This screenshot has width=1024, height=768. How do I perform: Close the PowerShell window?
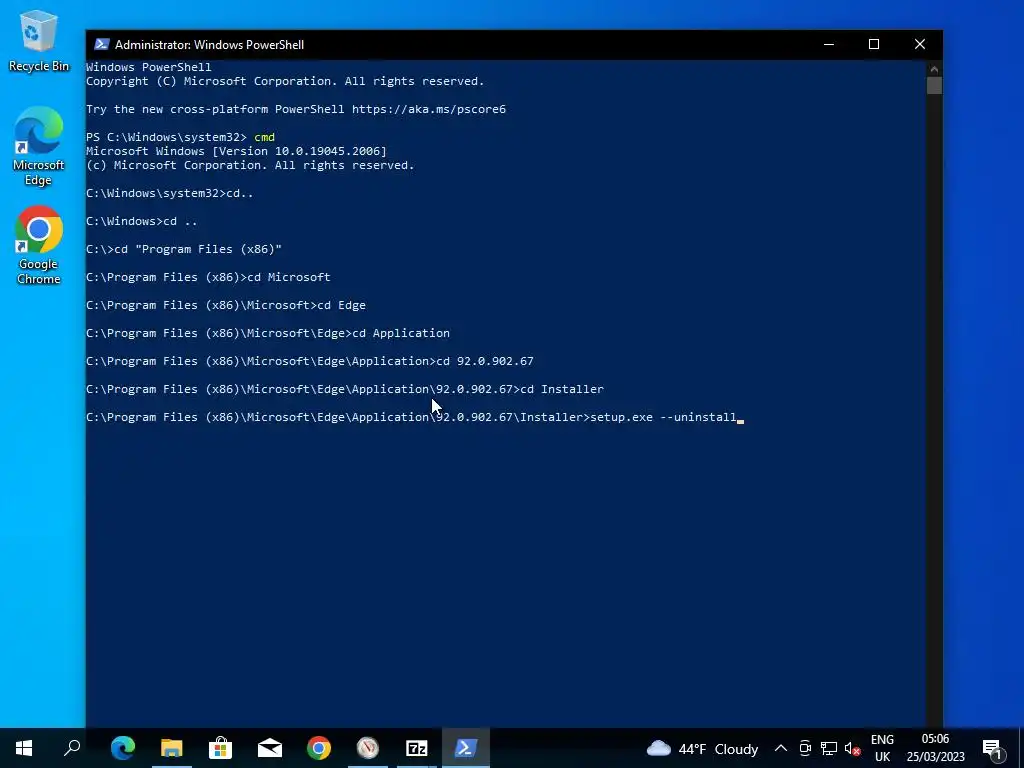pos(920,44)
